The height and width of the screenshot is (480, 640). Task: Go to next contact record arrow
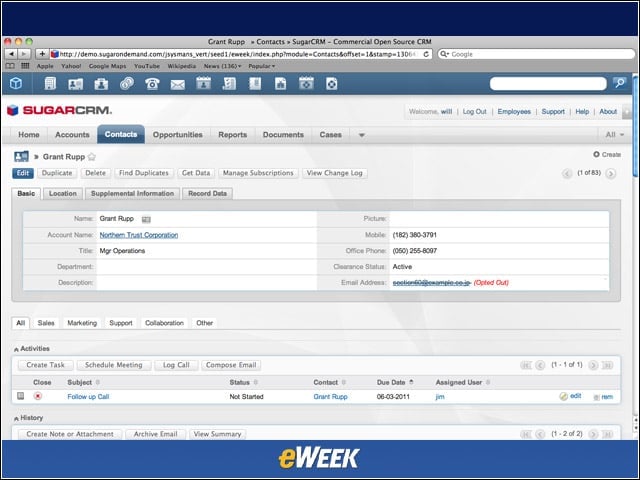611,174
